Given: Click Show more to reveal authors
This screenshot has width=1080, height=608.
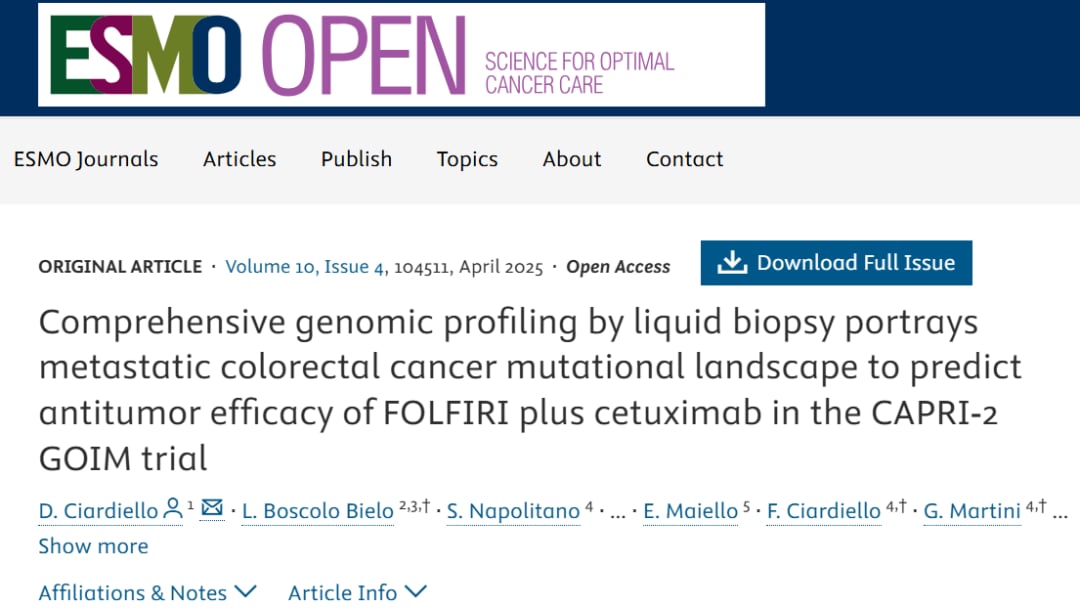Looking at the screenshot, I should pyautogui.click(x=93, y=546).
